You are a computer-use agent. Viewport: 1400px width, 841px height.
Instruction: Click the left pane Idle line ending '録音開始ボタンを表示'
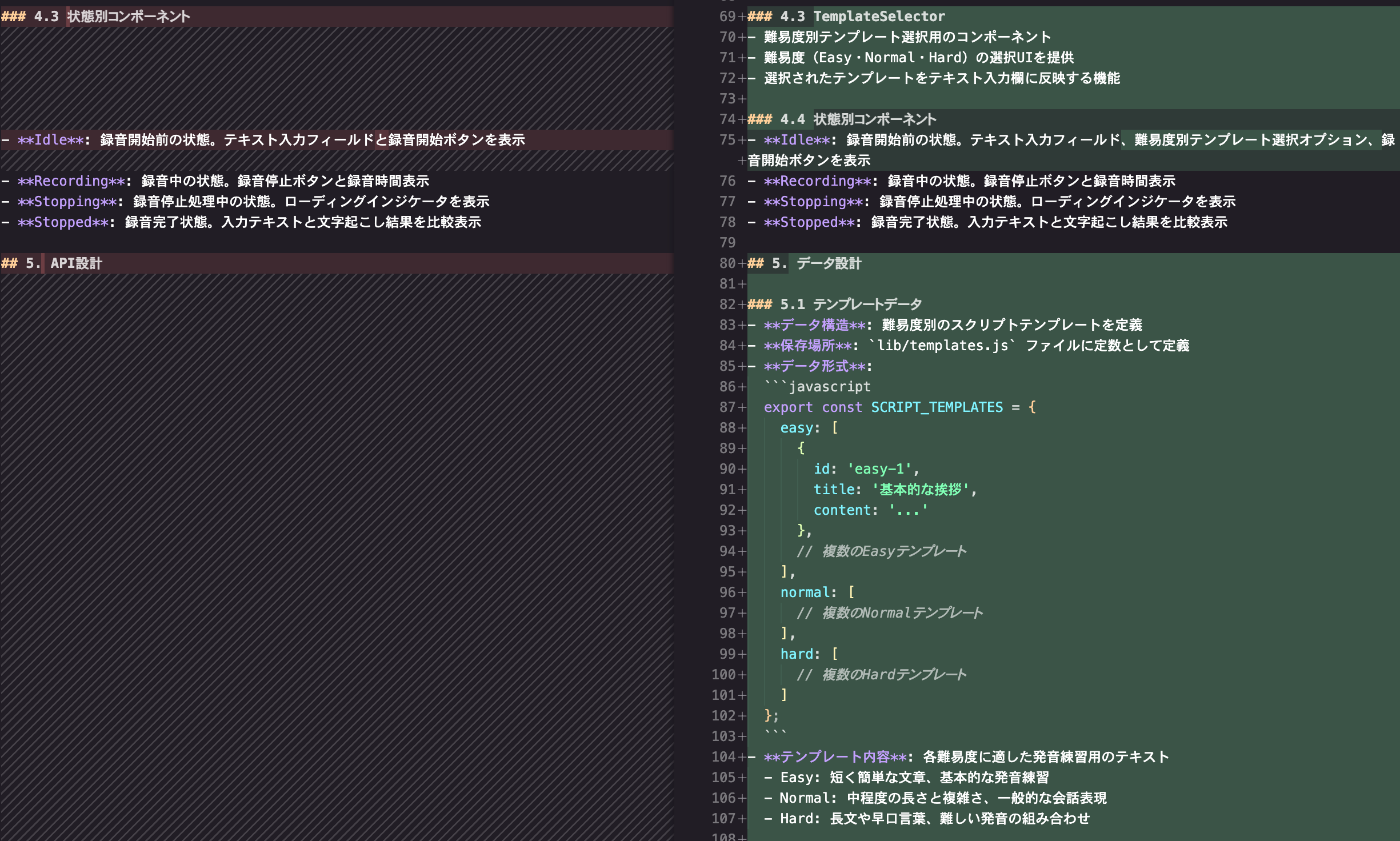point(263,140)
